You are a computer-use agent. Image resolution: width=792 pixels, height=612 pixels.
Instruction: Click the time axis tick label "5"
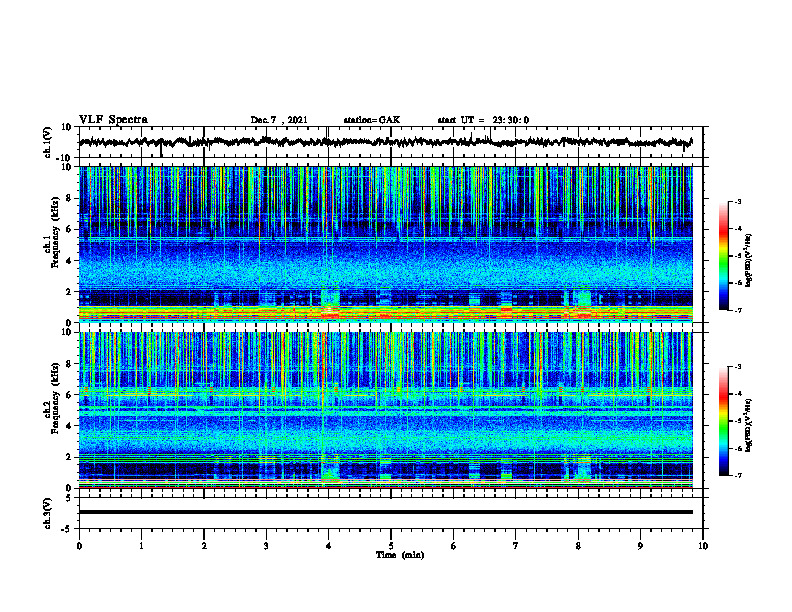(x=391, y=546)
